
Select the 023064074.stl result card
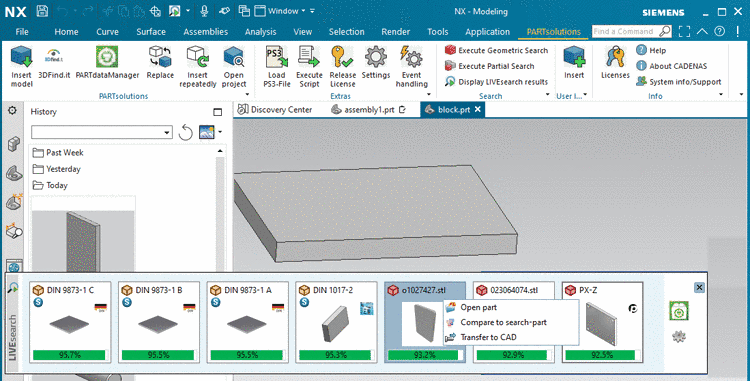[514, 322]
